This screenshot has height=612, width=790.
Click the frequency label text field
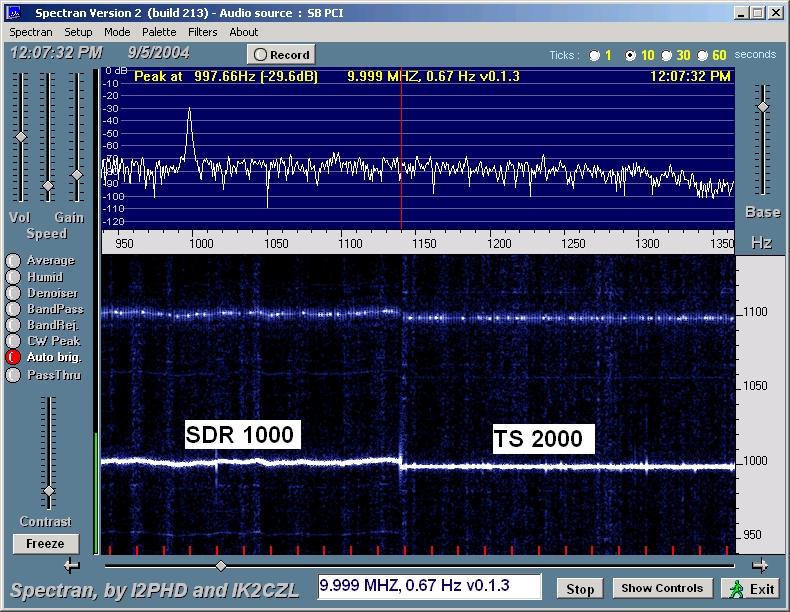(430, 586)
